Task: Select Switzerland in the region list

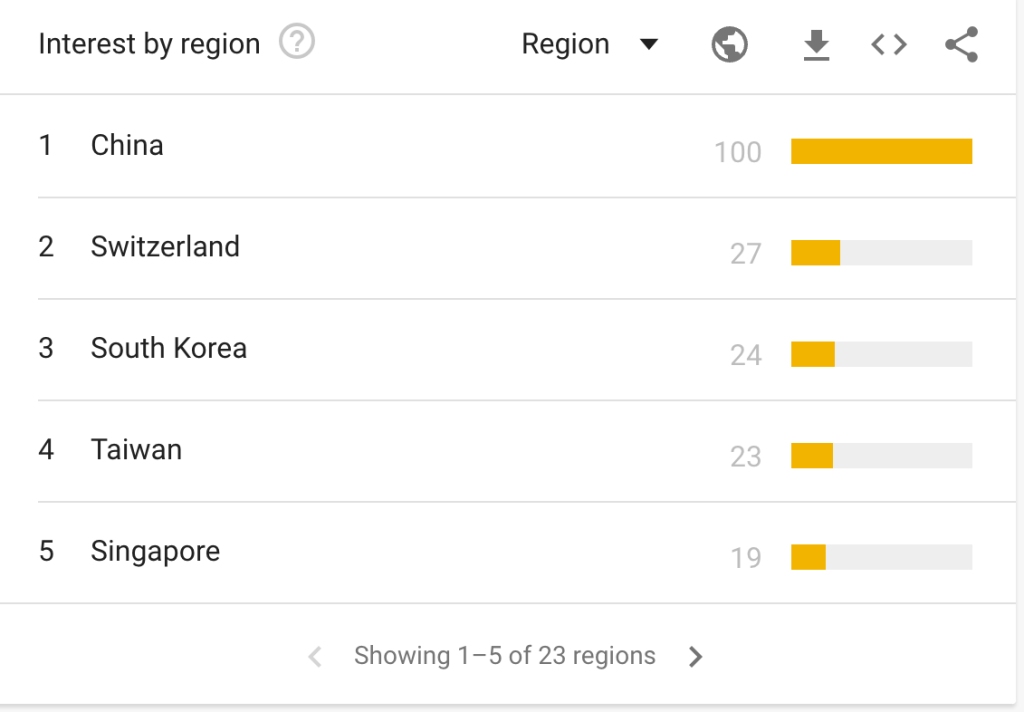Action: 165,247
